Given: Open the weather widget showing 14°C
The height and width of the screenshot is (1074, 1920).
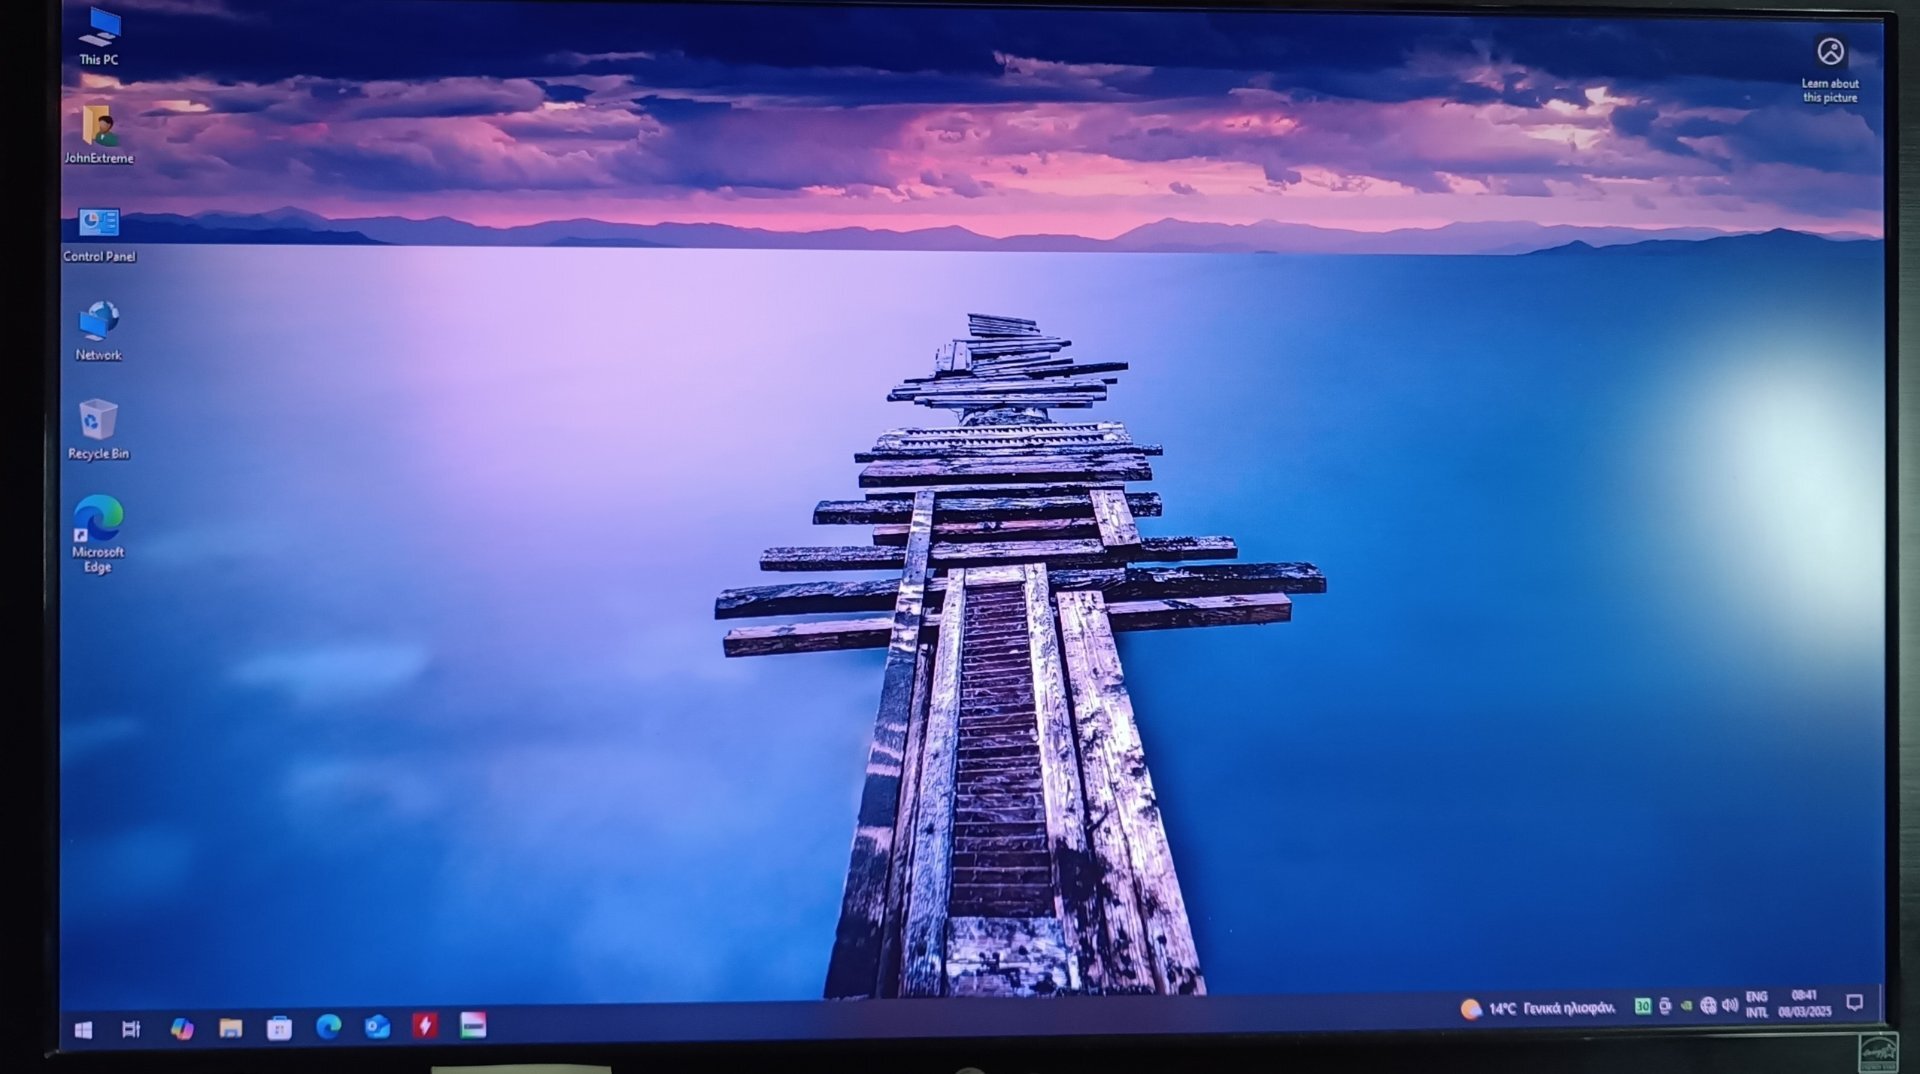Looking at the screenshot, I should click(1537, 1009).
